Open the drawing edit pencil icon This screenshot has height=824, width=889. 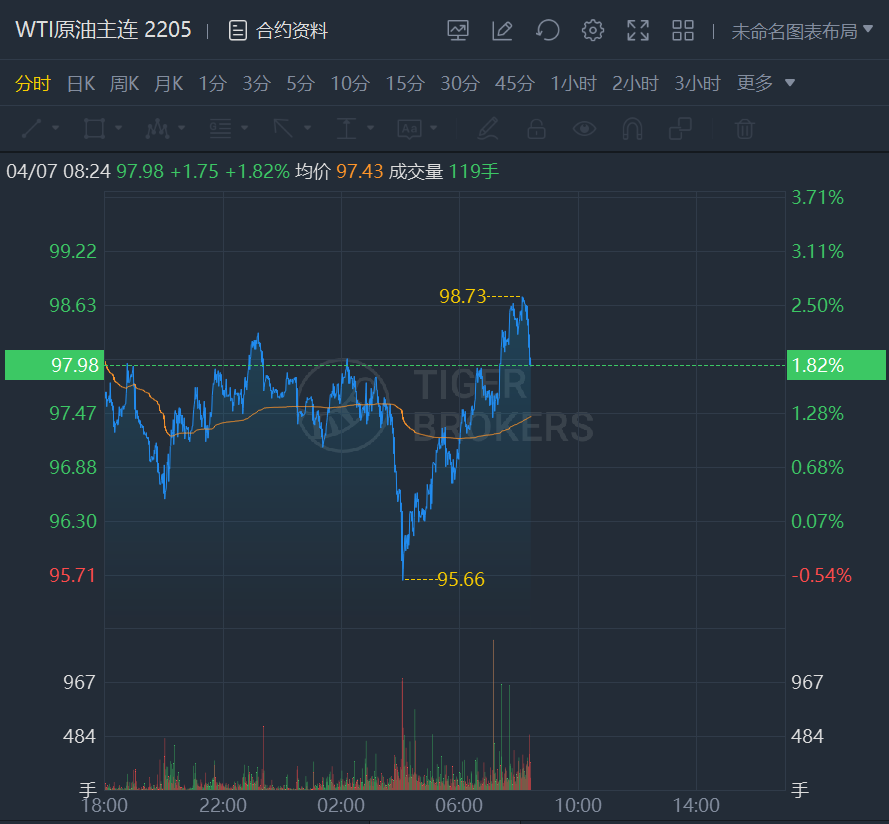502,31
